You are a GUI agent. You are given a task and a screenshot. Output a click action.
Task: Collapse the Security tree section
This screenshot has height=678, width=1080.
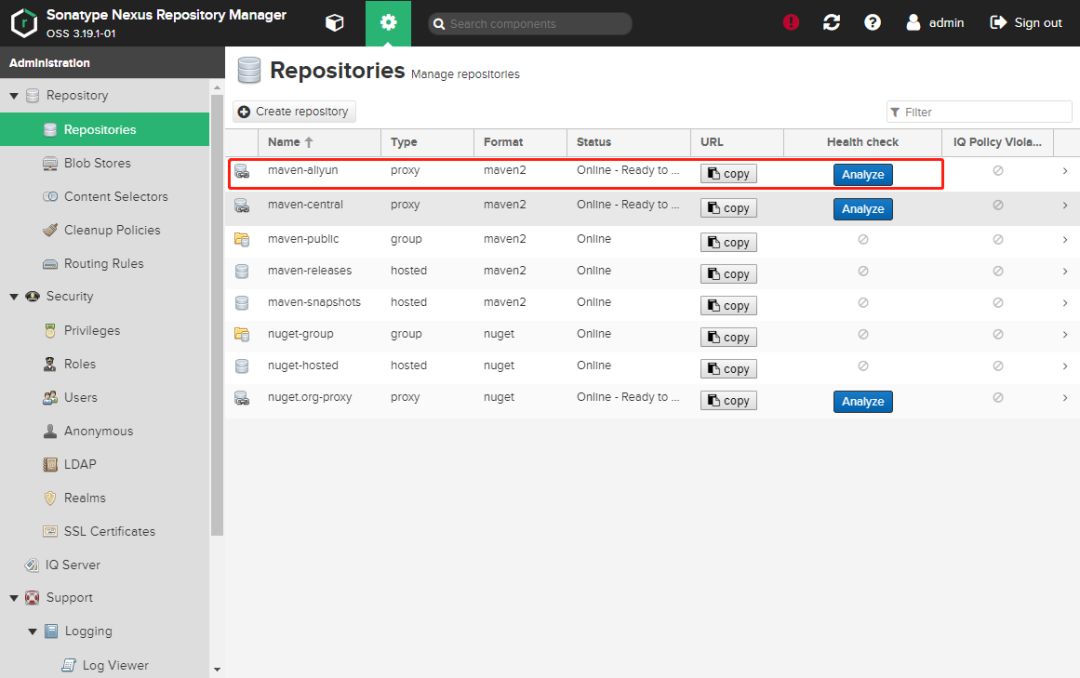pyautogui.click(x=14, y=297)
